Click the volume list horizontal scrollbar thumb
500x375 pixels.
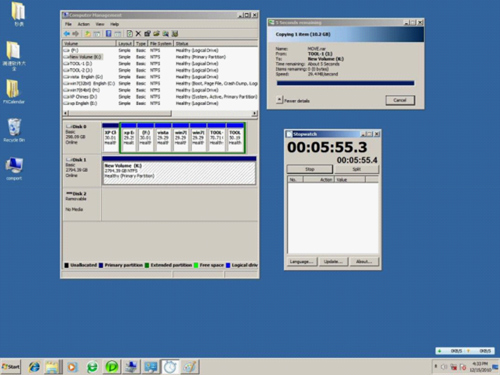point(120,113)
